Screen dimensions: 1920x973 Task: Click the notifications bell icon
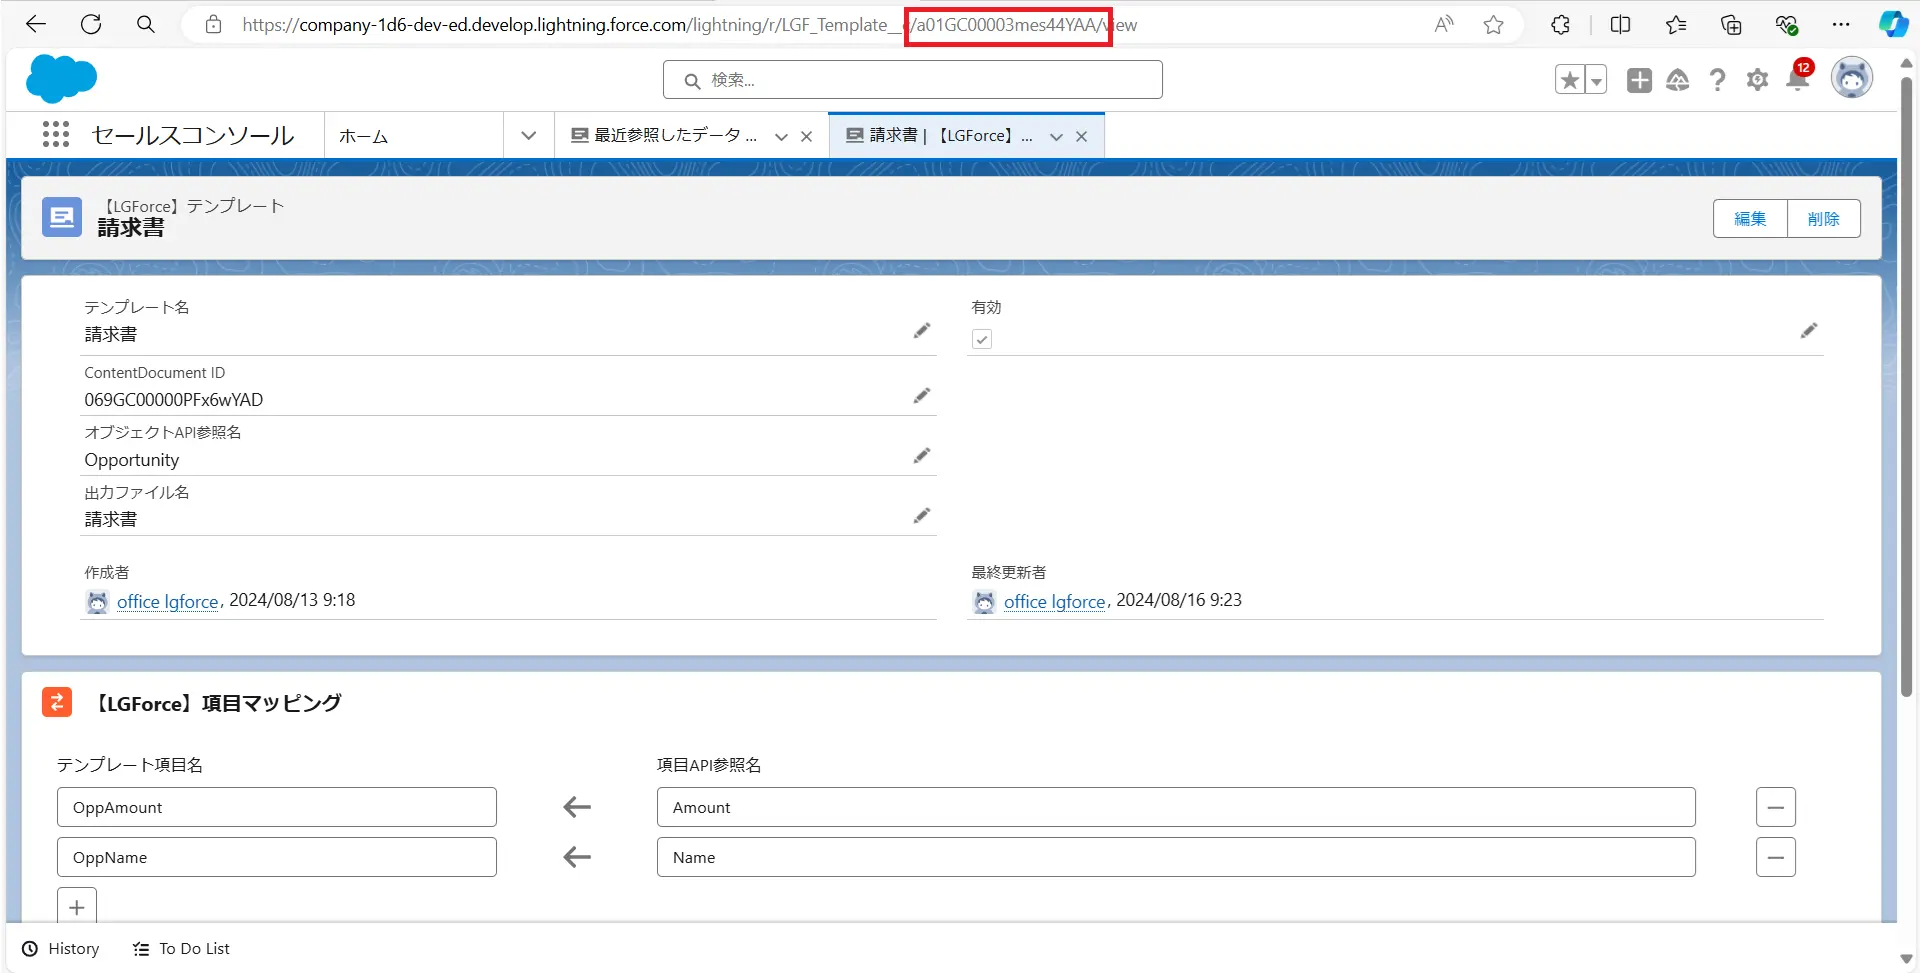point(1797,80)
